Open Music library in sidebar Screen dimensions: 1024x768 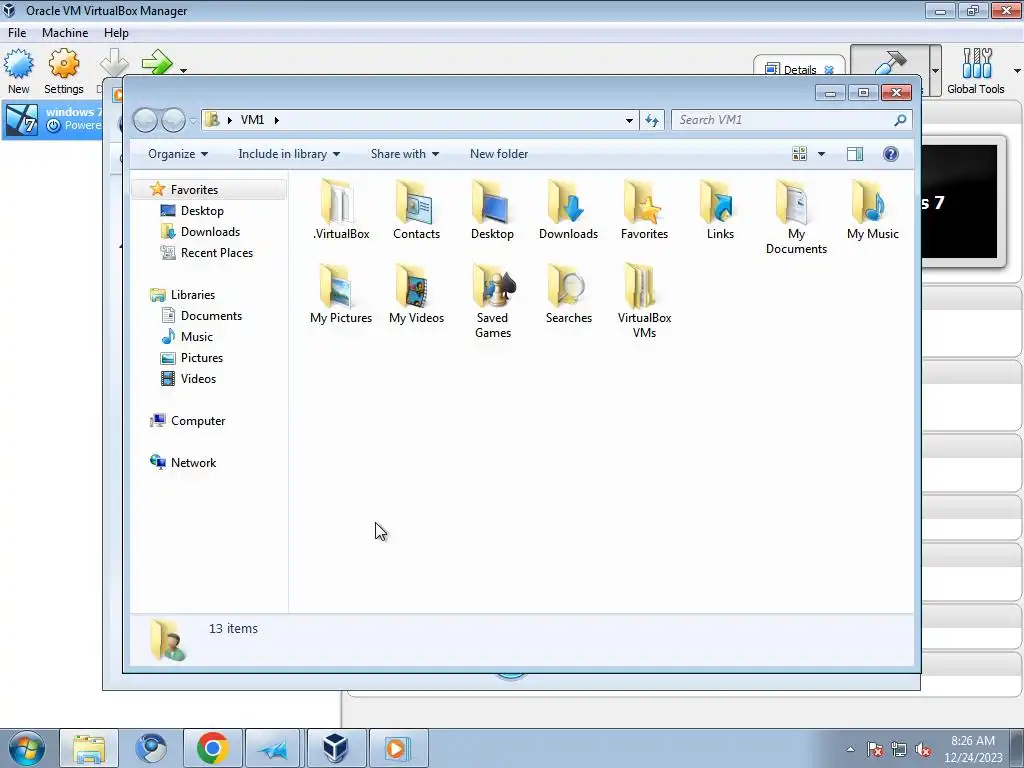197,336
